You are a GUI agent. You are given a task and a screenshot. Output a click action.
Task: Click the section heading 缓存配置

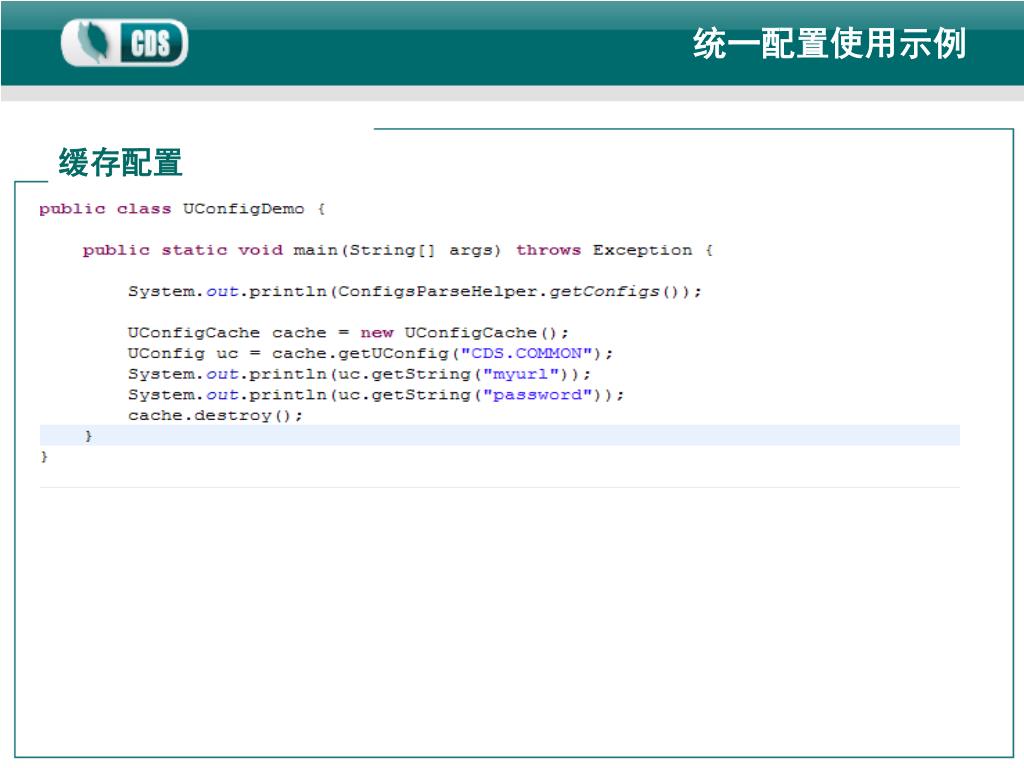120,162
